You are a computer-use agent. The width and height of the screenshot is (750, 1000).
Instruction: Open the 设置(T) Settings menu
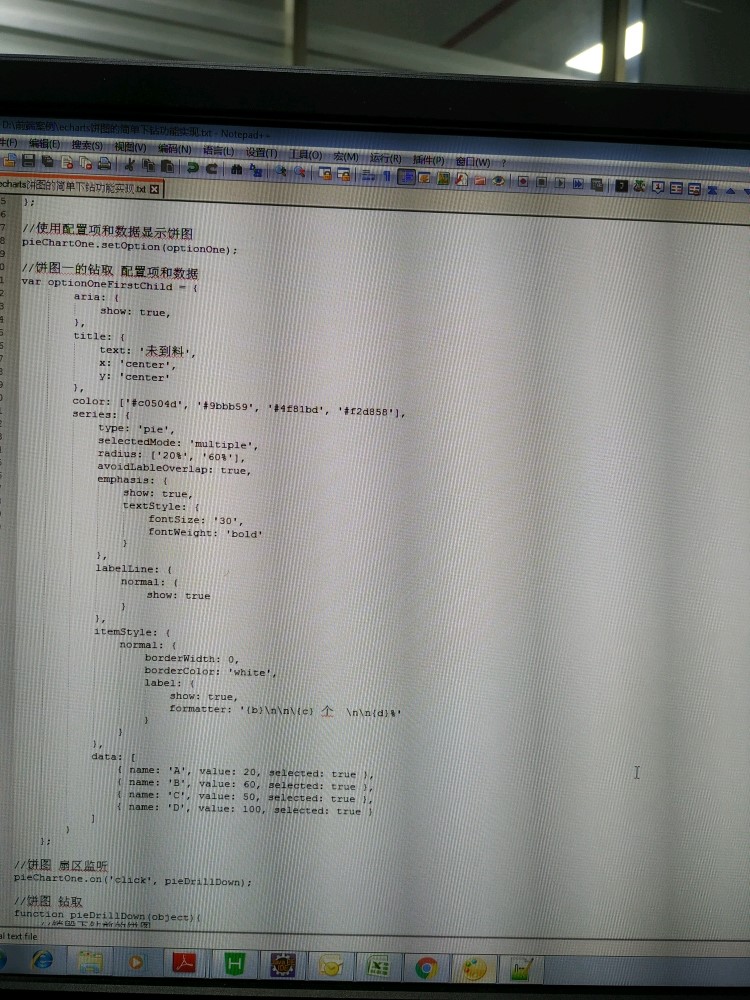(261, 153)
